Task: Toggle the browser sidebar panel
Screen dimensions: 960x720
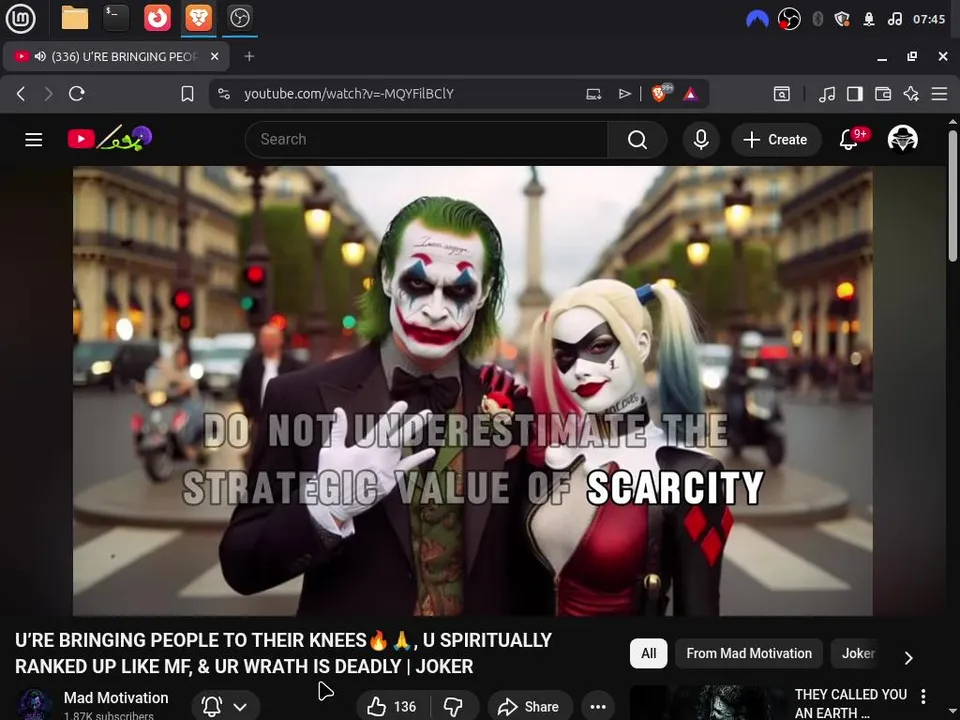Action: [855, 94]
